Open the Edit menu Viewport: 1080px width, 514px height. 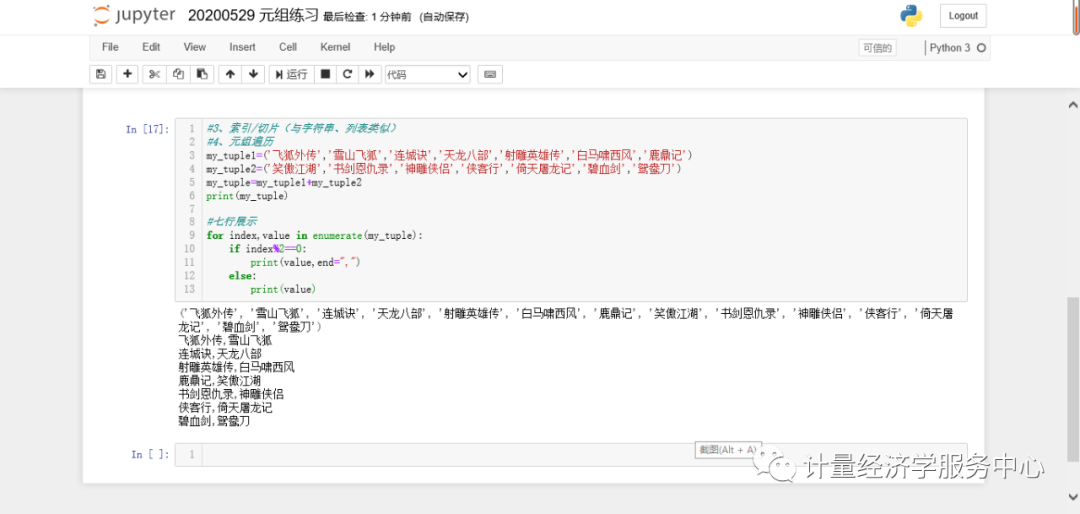point(151,47)
